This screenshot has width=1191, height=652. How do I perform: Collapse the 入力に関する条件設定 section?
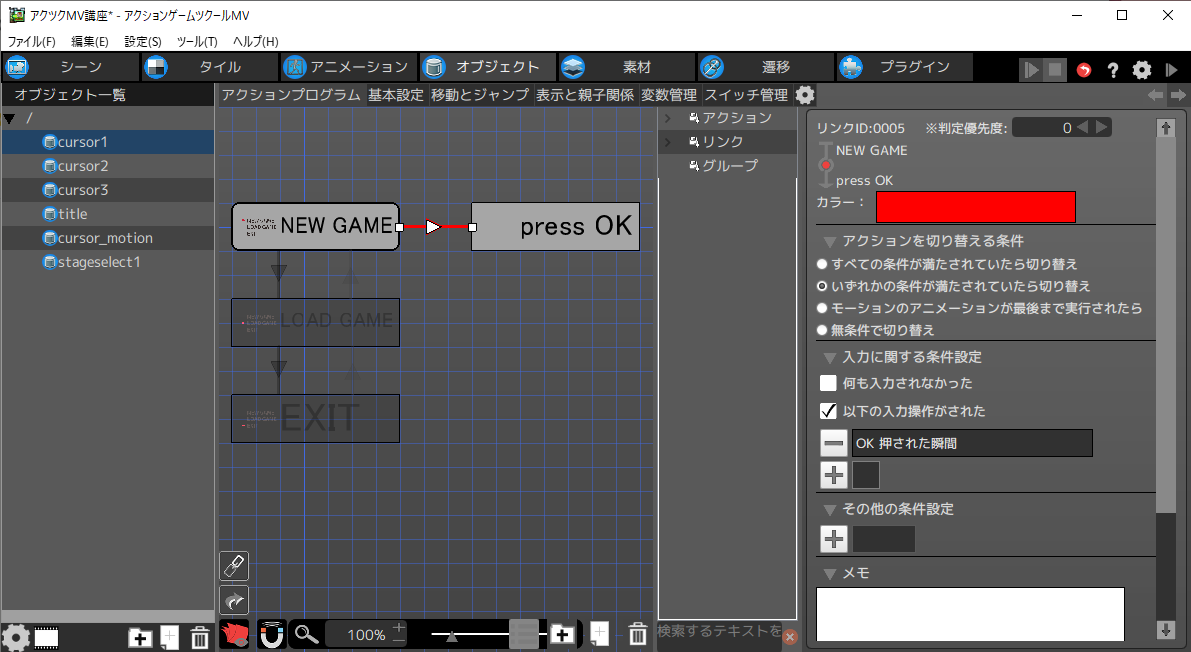click(829, 357)
